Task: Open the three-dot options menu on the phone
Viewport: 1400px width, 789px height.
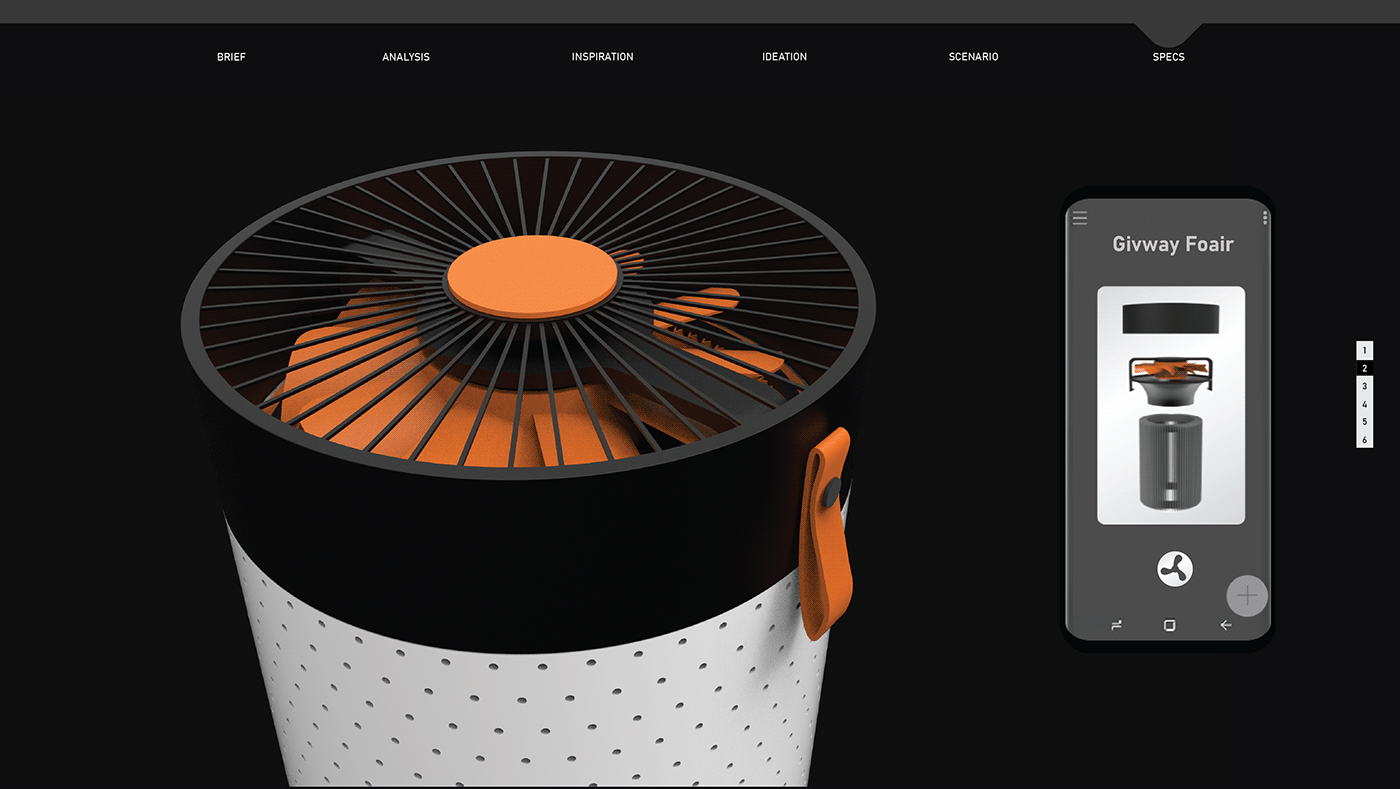Action: pos(1265,218)
